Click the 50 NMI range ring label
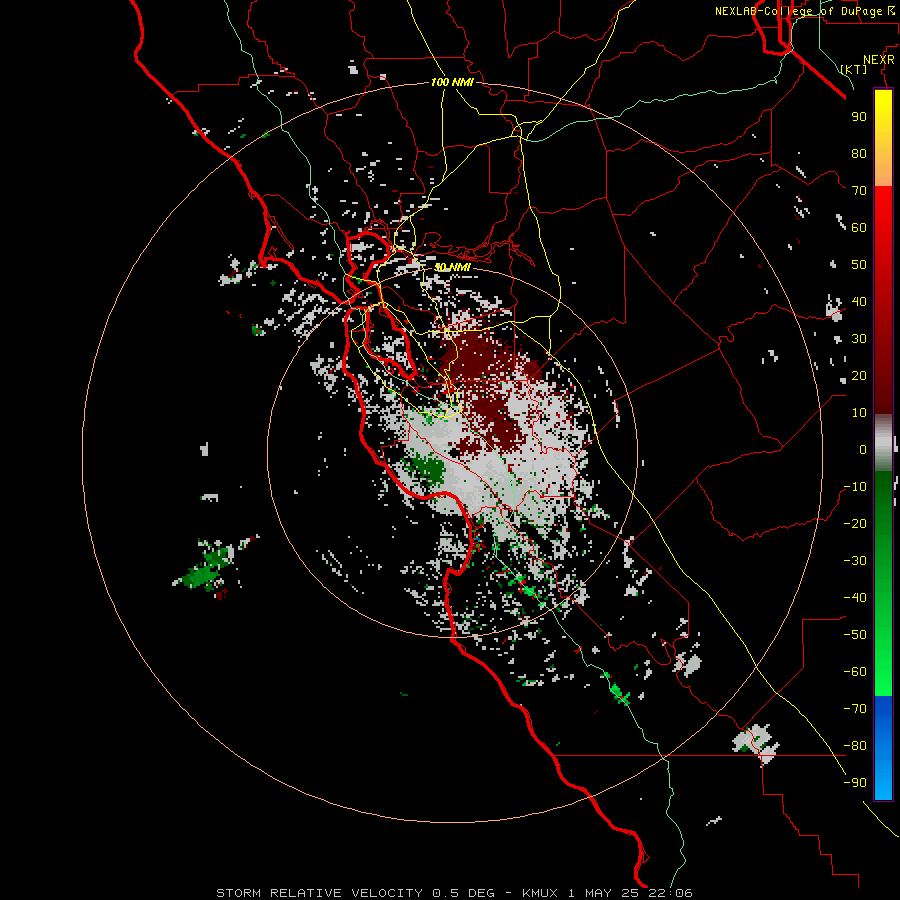Screen dimensions: 900x900 (452, 267)
